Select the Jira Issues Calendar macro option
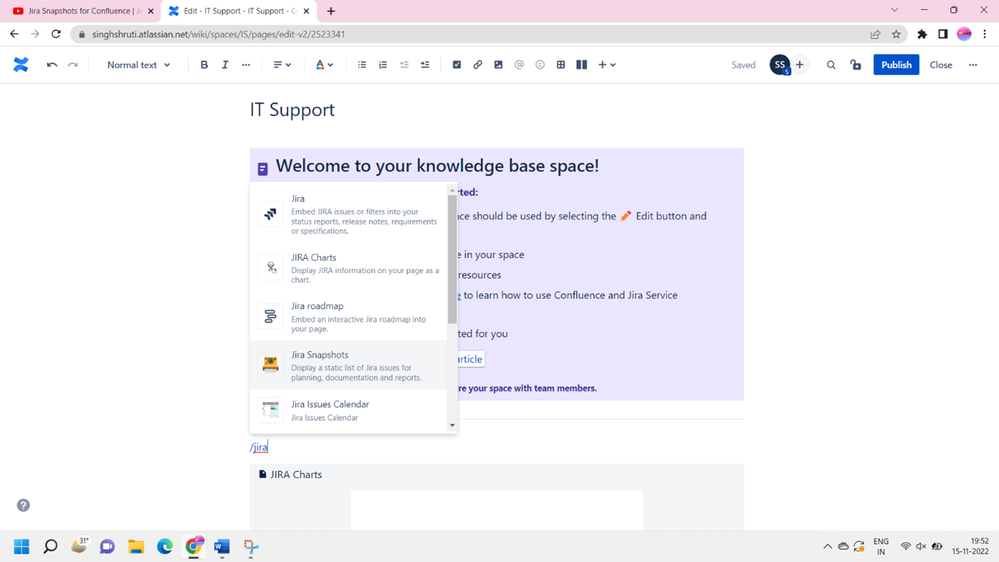This screenshot has width=999, height=562. (349, 410)
